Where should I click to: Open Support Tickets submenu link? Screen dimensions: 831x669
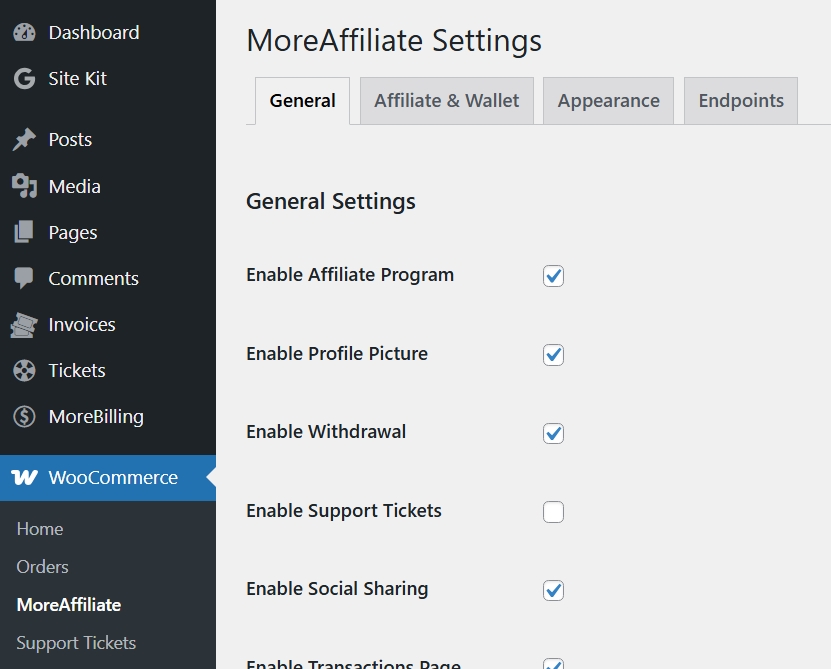point(76,643)
